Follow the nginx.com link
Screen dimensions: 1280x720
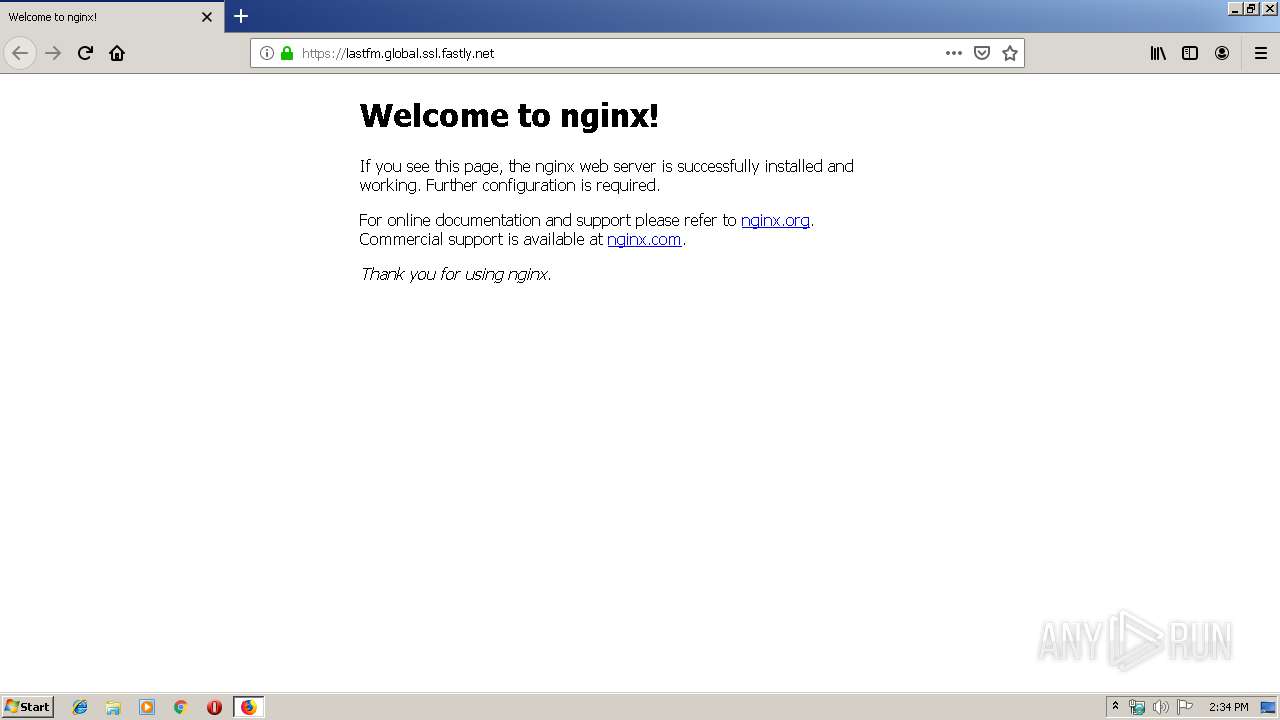pos(644,239)
